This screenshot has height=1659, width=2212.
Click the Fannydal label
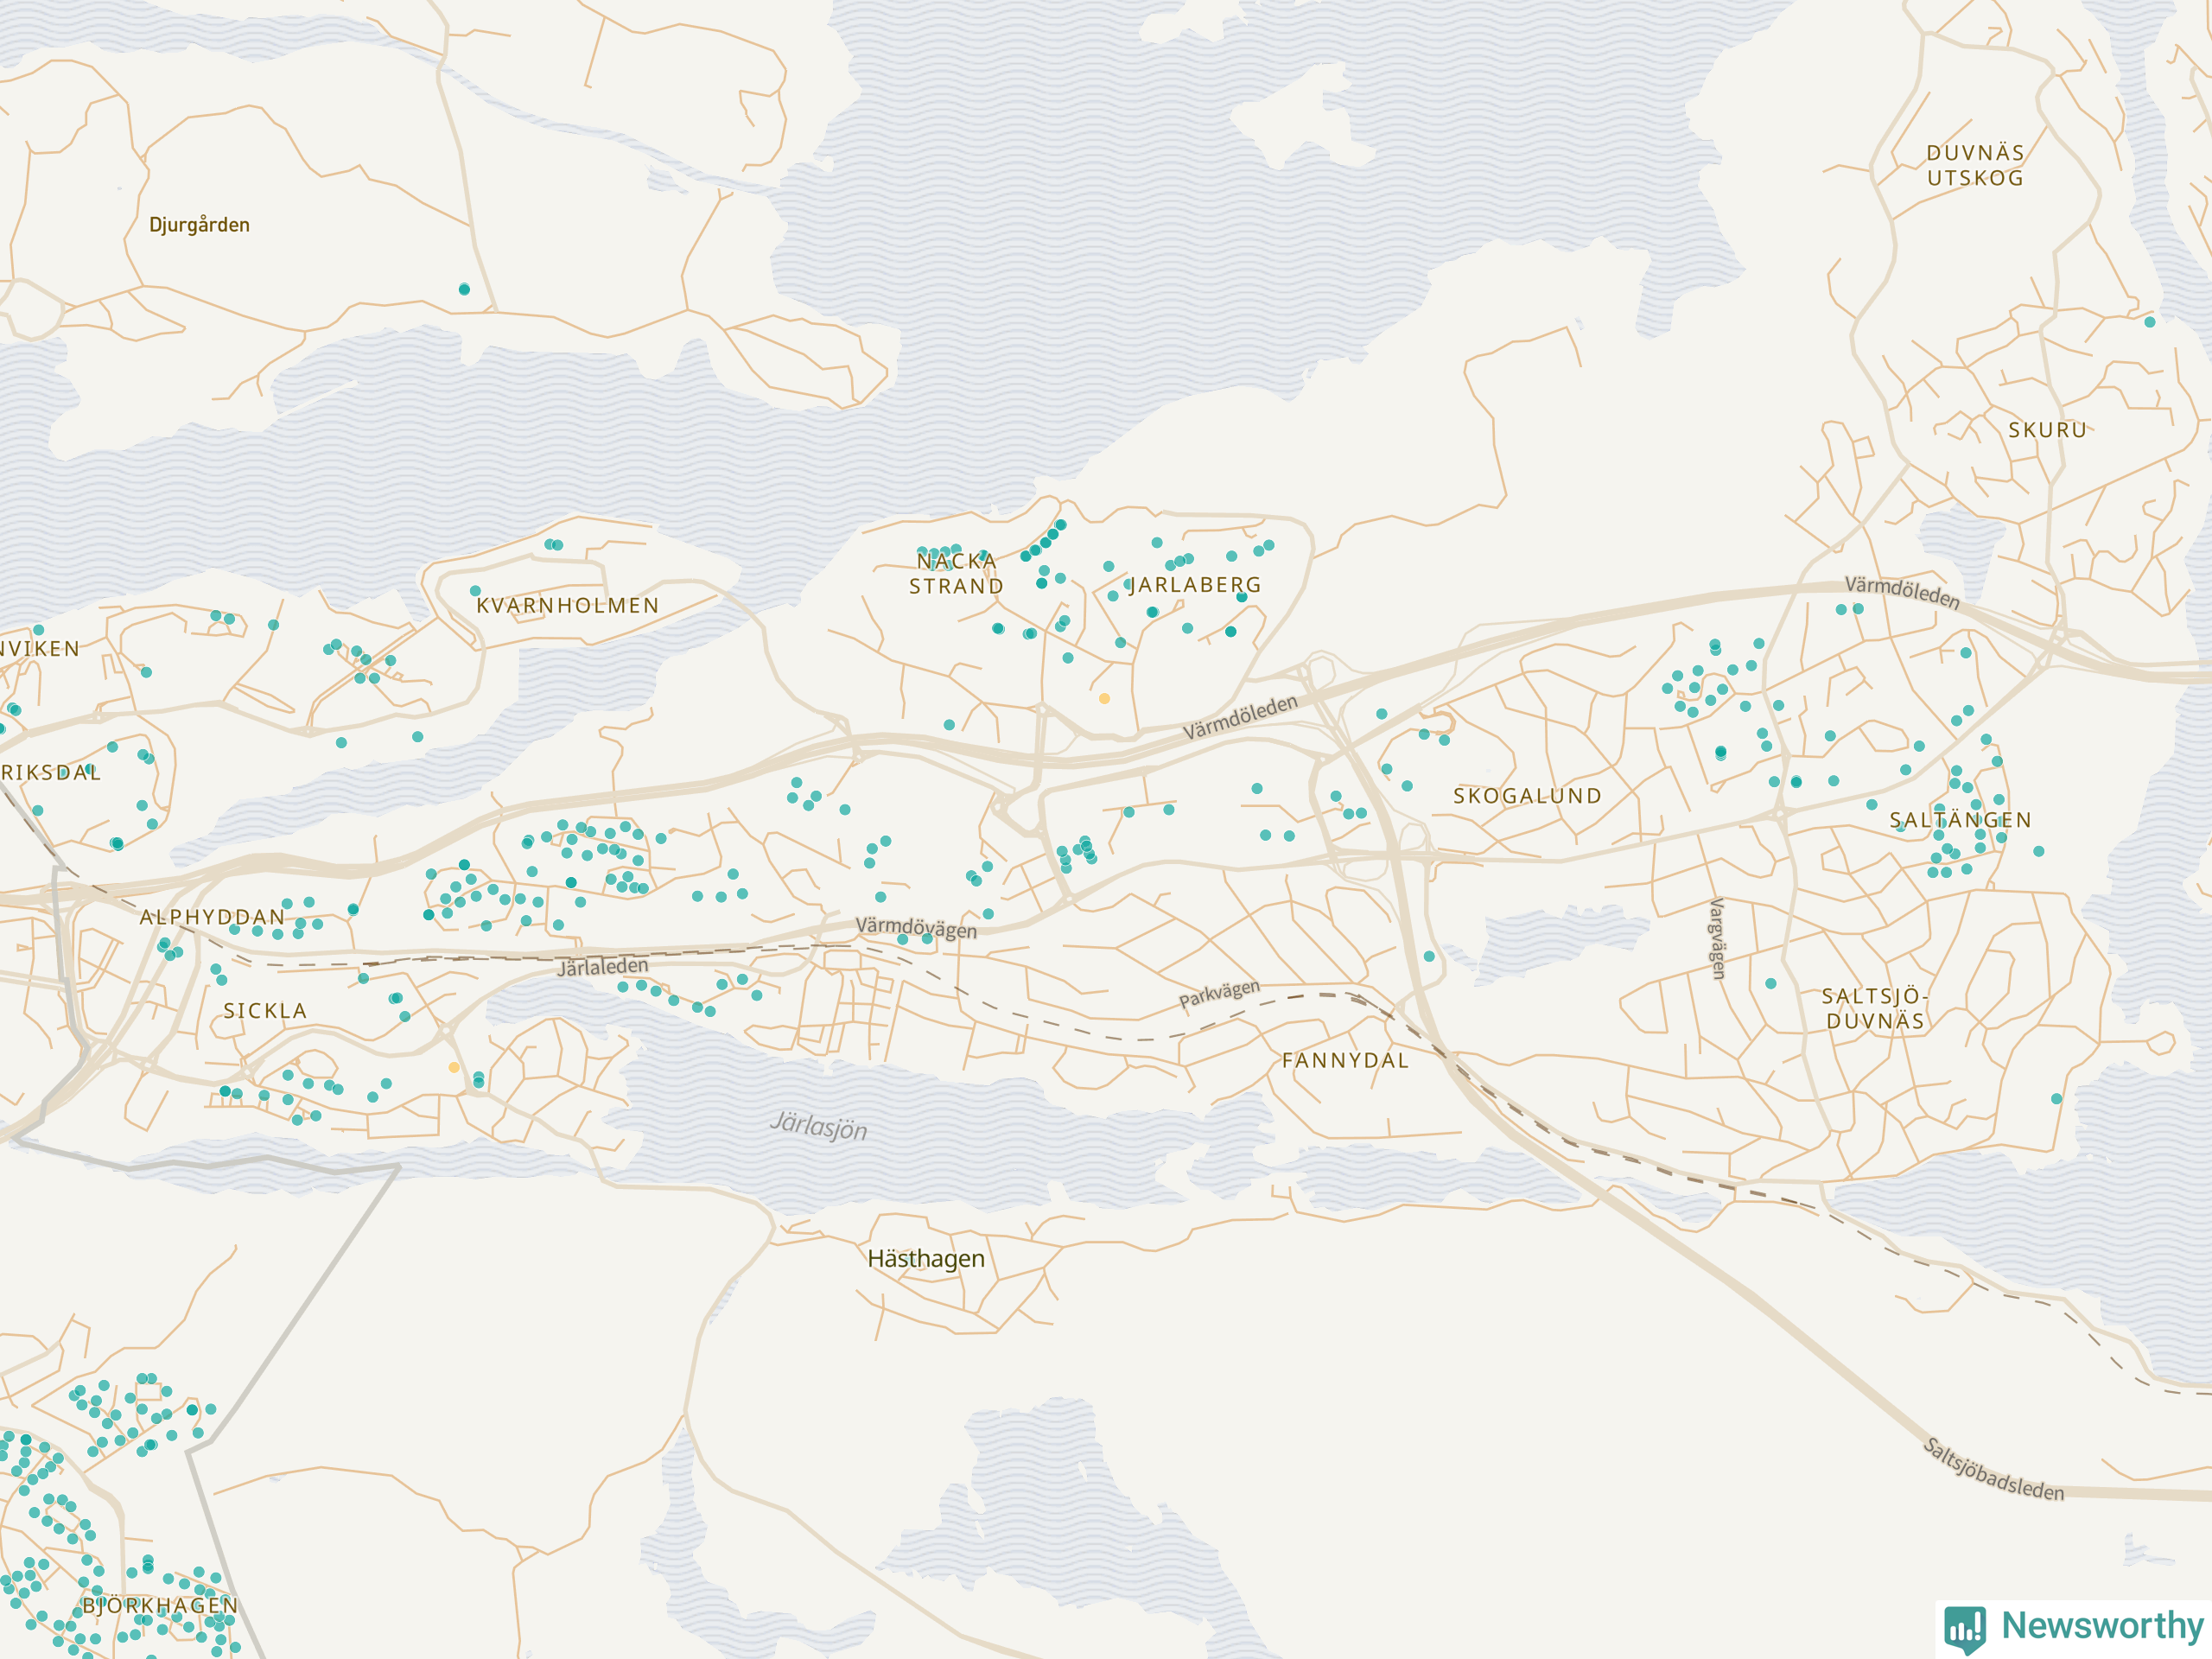[1345, 1060]
